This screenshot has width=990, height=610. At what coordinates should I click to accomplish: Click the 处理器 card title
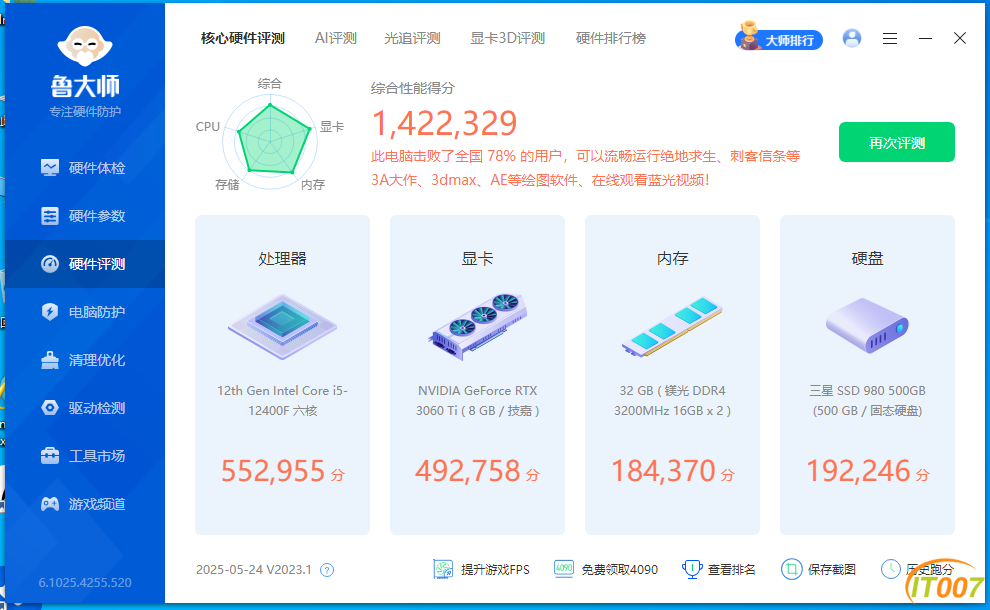point(282,259)
